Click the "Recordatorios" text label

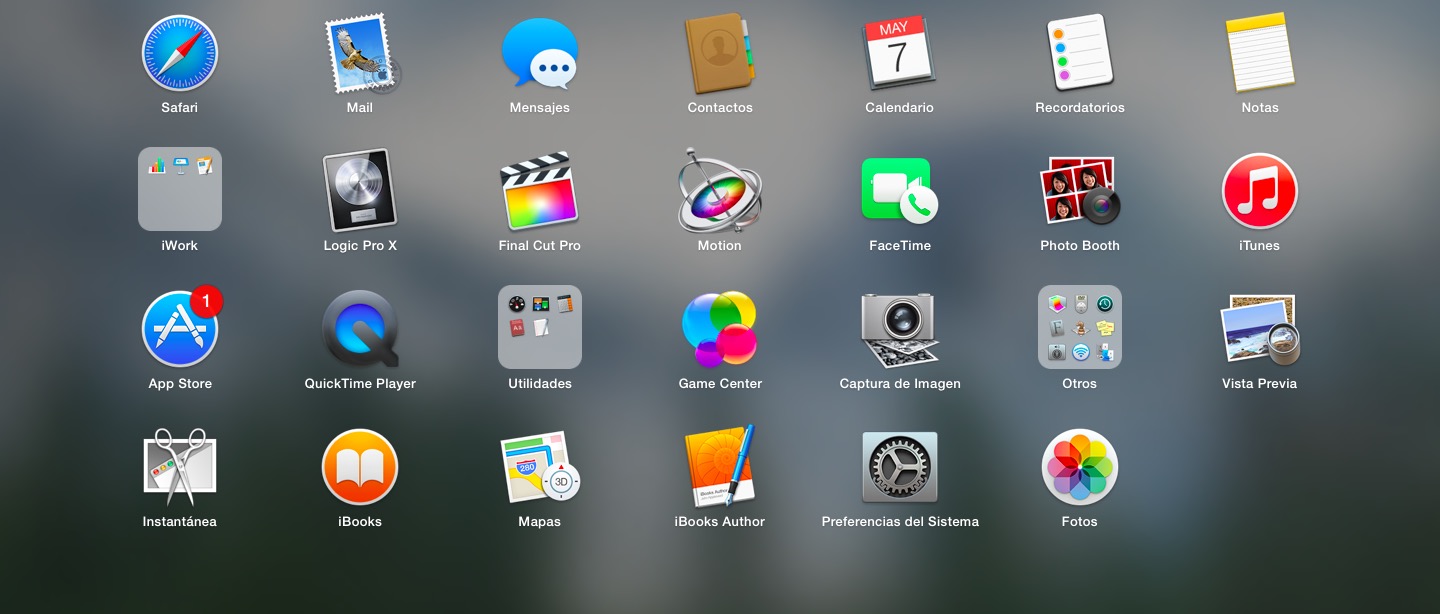(1080, 108)
